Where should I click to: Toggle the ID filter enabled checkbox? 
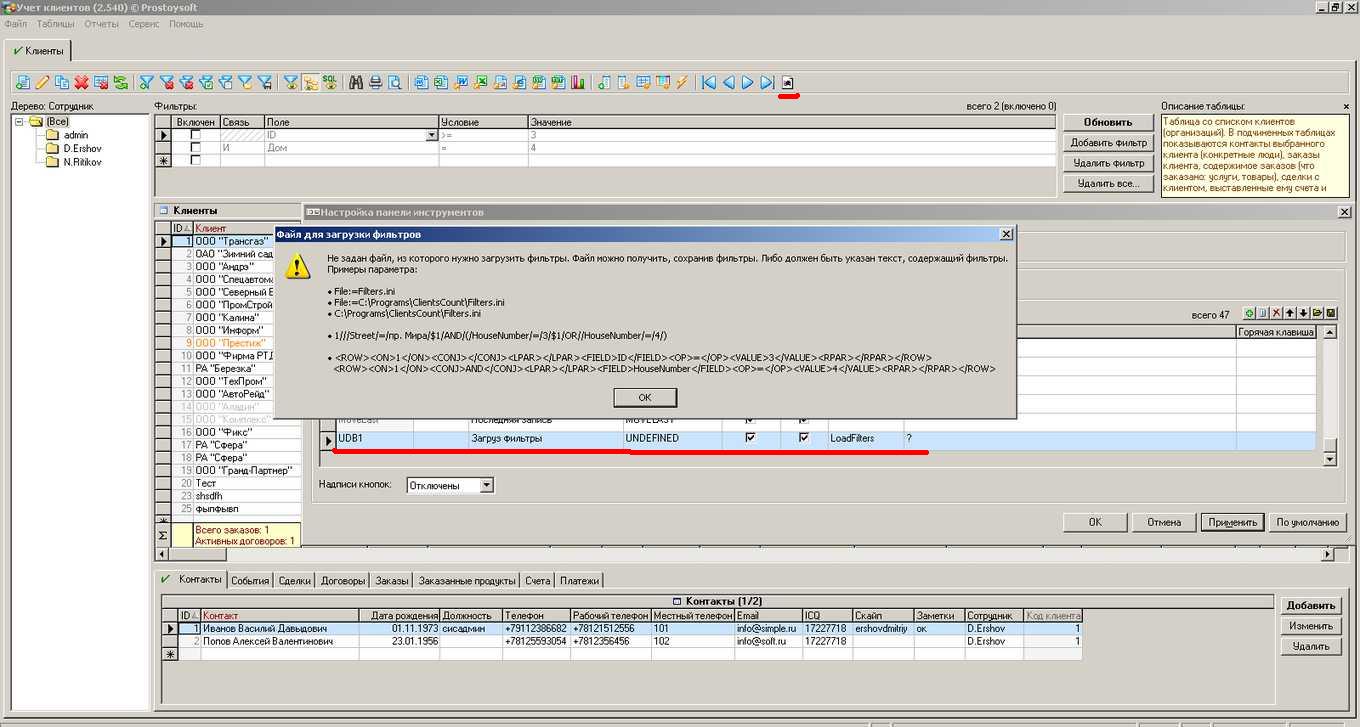pyautogui.click(x=196, y=135)
